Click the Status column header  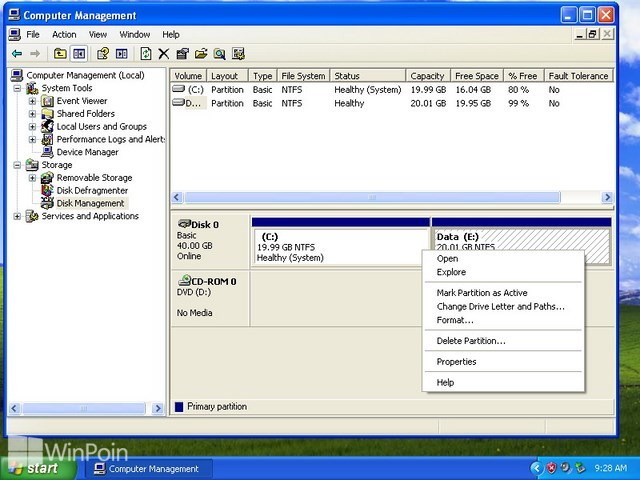click(x=368, y=76)
